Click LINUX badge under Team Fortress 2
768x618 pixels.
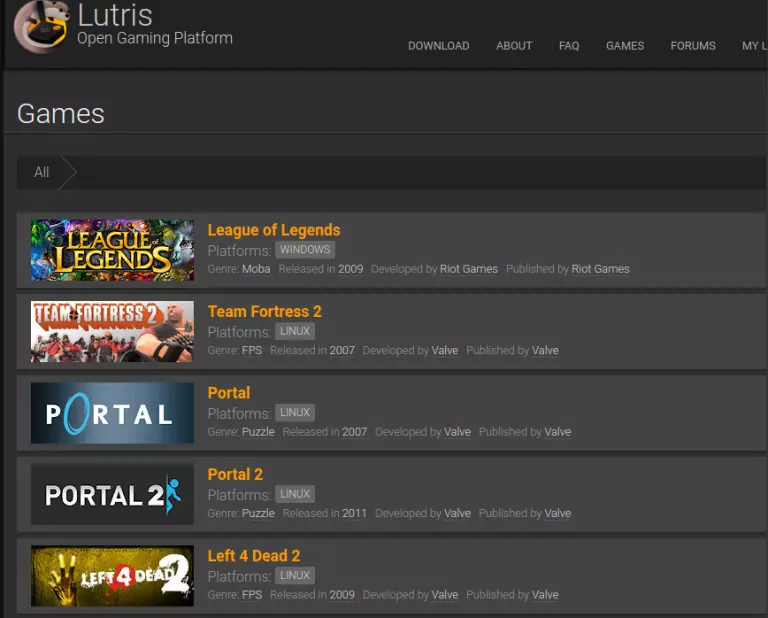295,331
